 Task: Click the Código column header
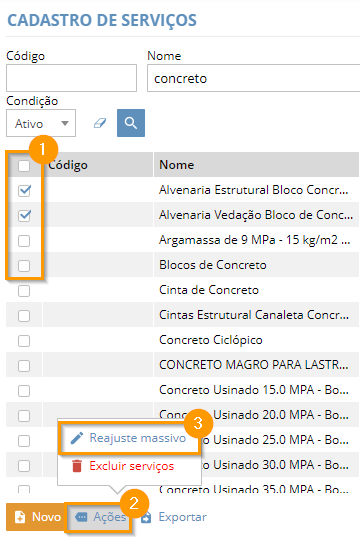click(x=98, y=165)
